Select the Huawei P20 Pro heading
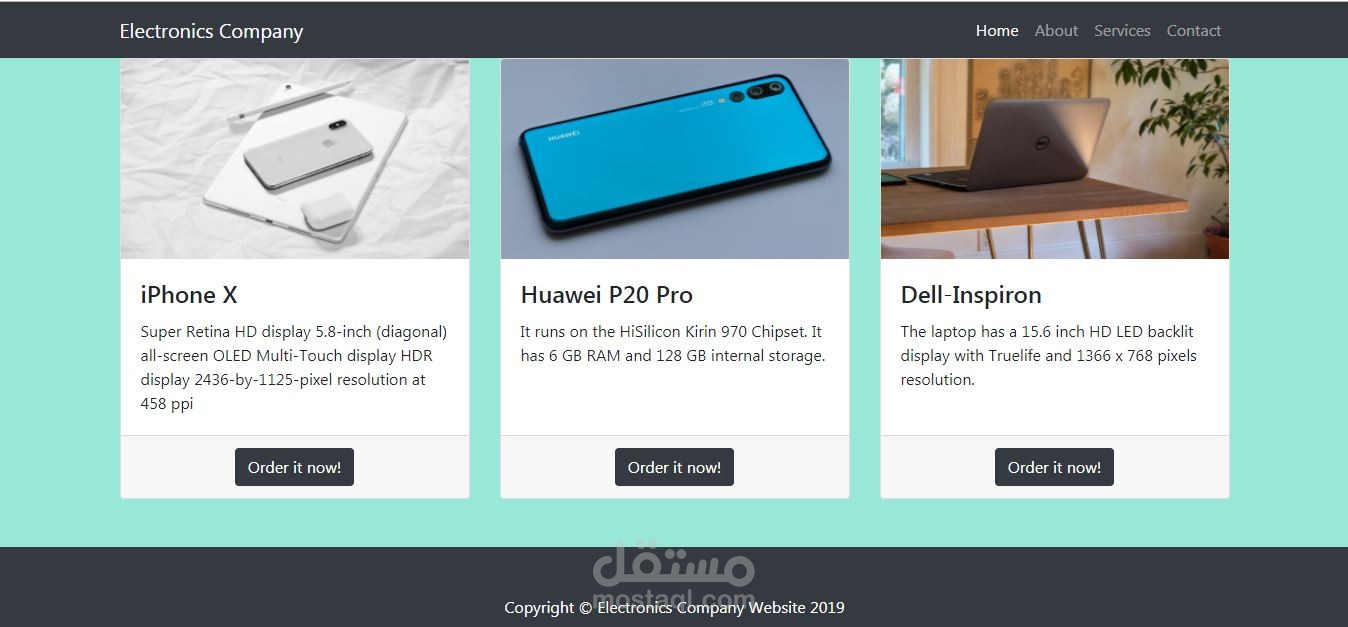 coord(607,295)
